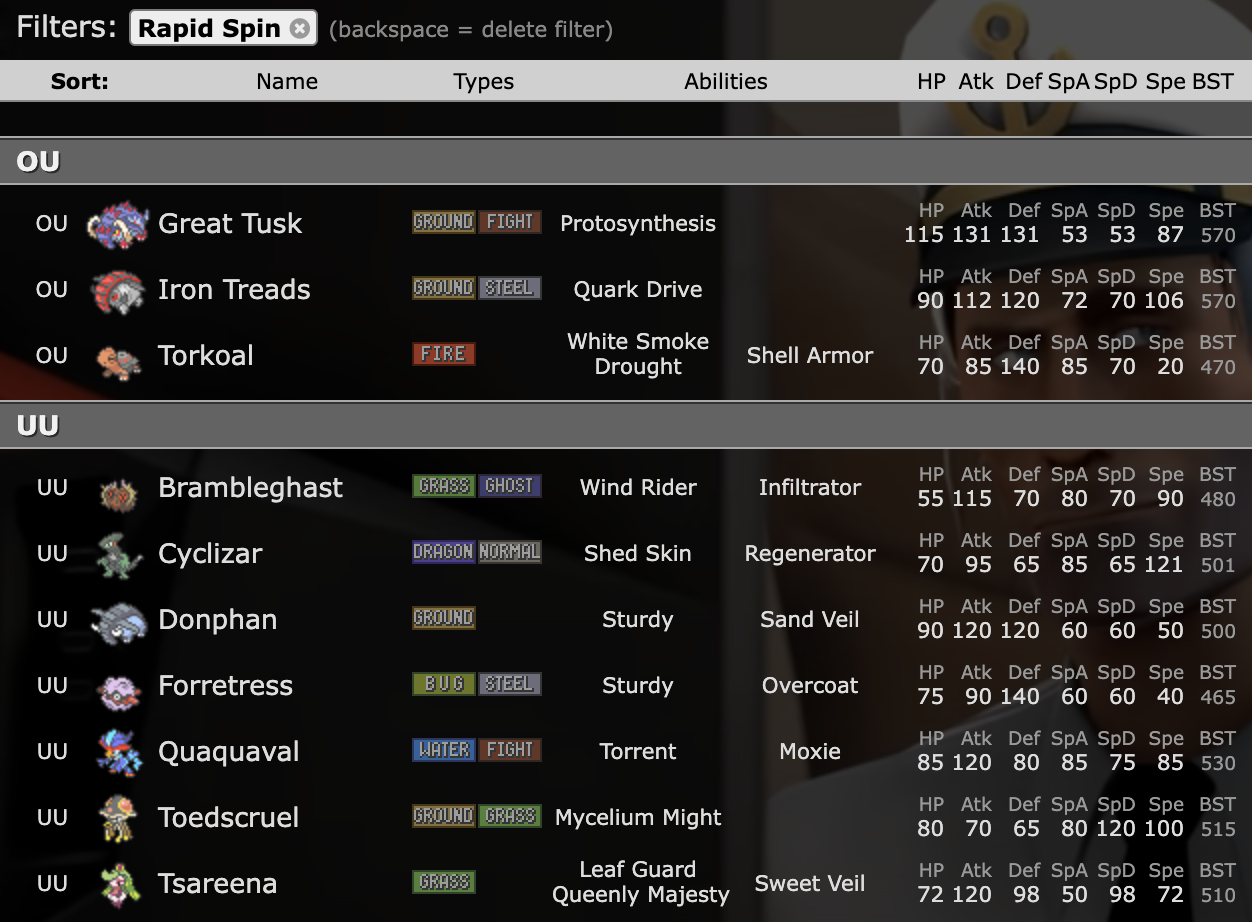
Task: Click Brambleghast's Wind Rider ability
Action: click(638, 488)
